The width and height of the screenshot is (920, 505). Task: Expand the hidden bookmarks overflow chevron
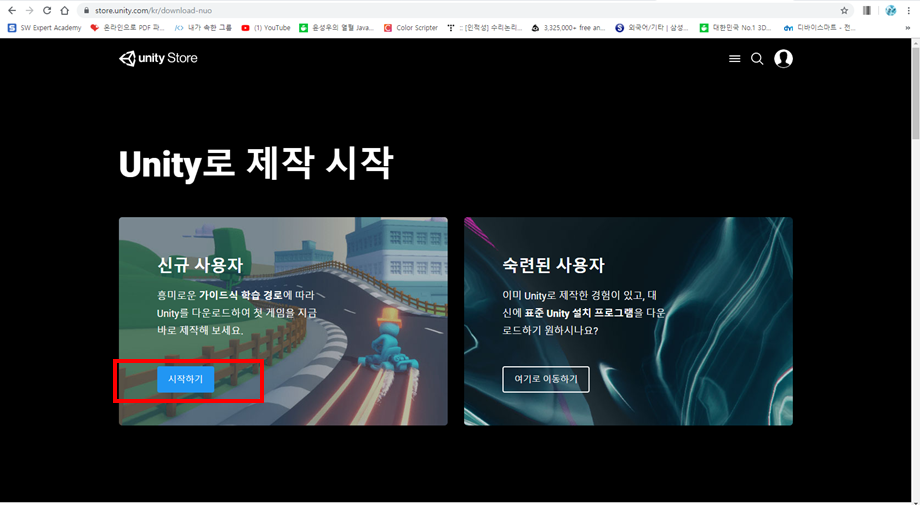point(908,28)
